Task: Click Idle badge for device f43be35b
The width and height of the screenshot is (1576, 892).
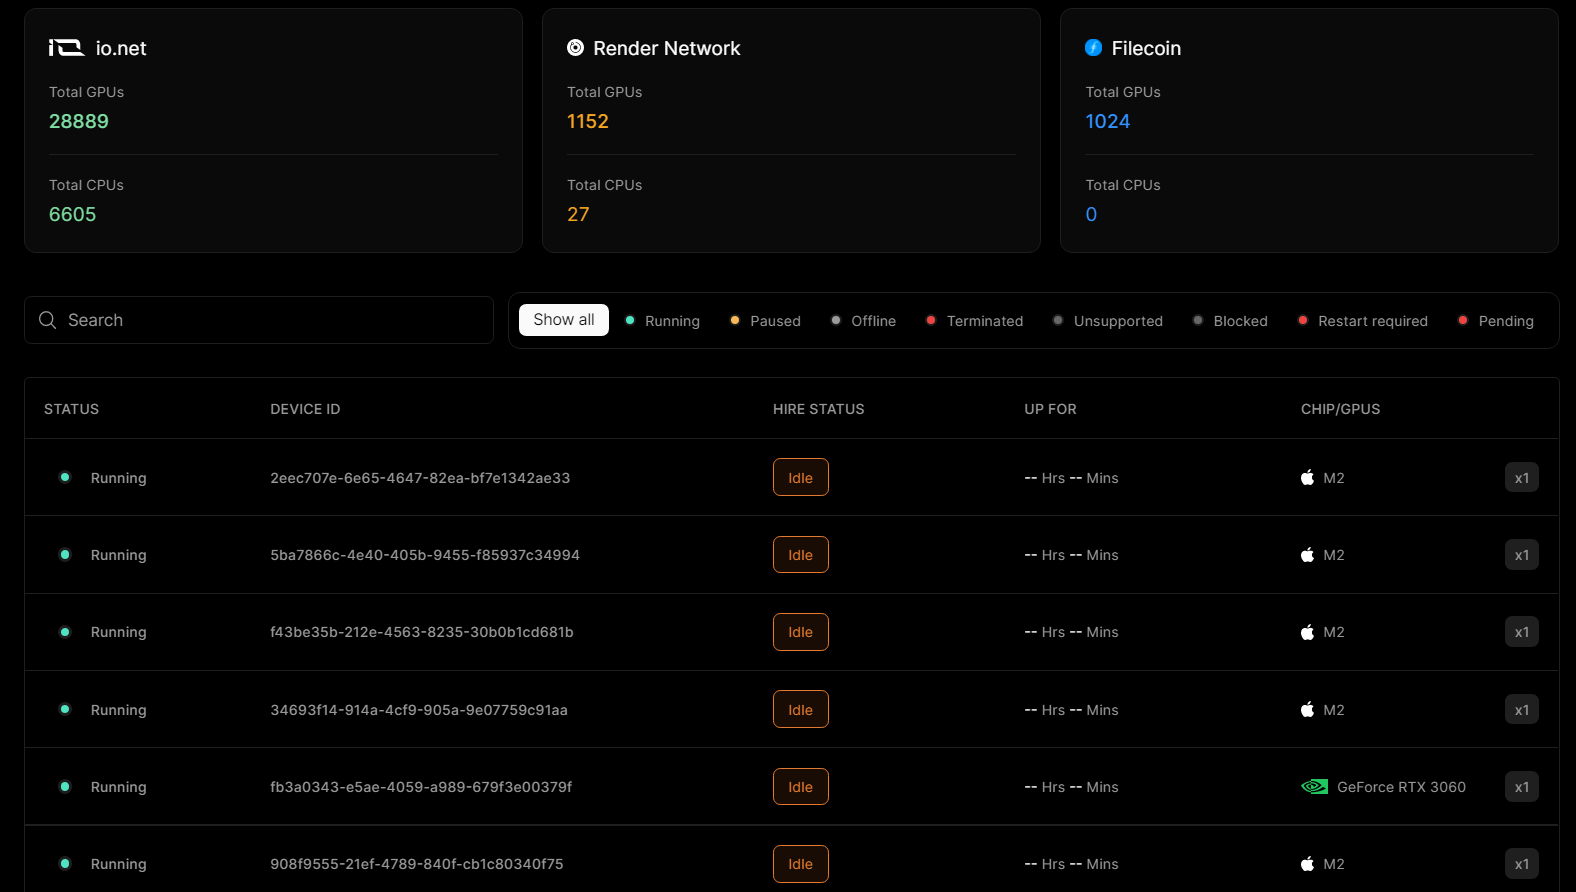Action: 801,632
